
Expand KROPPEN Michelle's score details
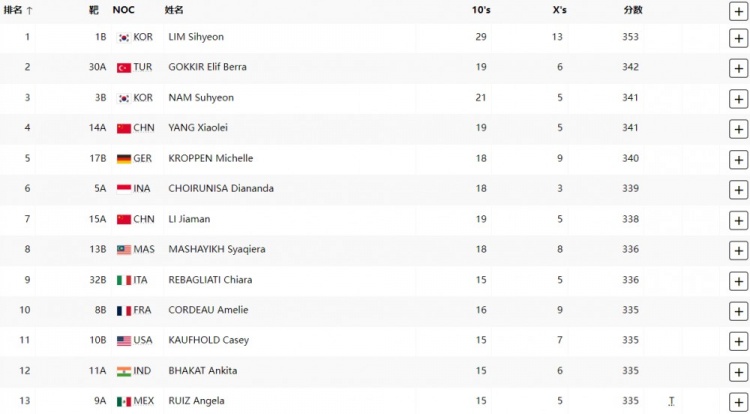point(739,160)
